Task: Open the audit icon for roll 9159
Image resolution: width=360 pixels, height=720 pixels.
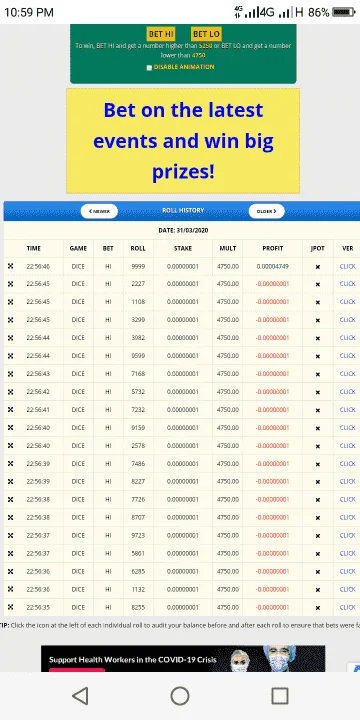Action: [x=10, y=428]
